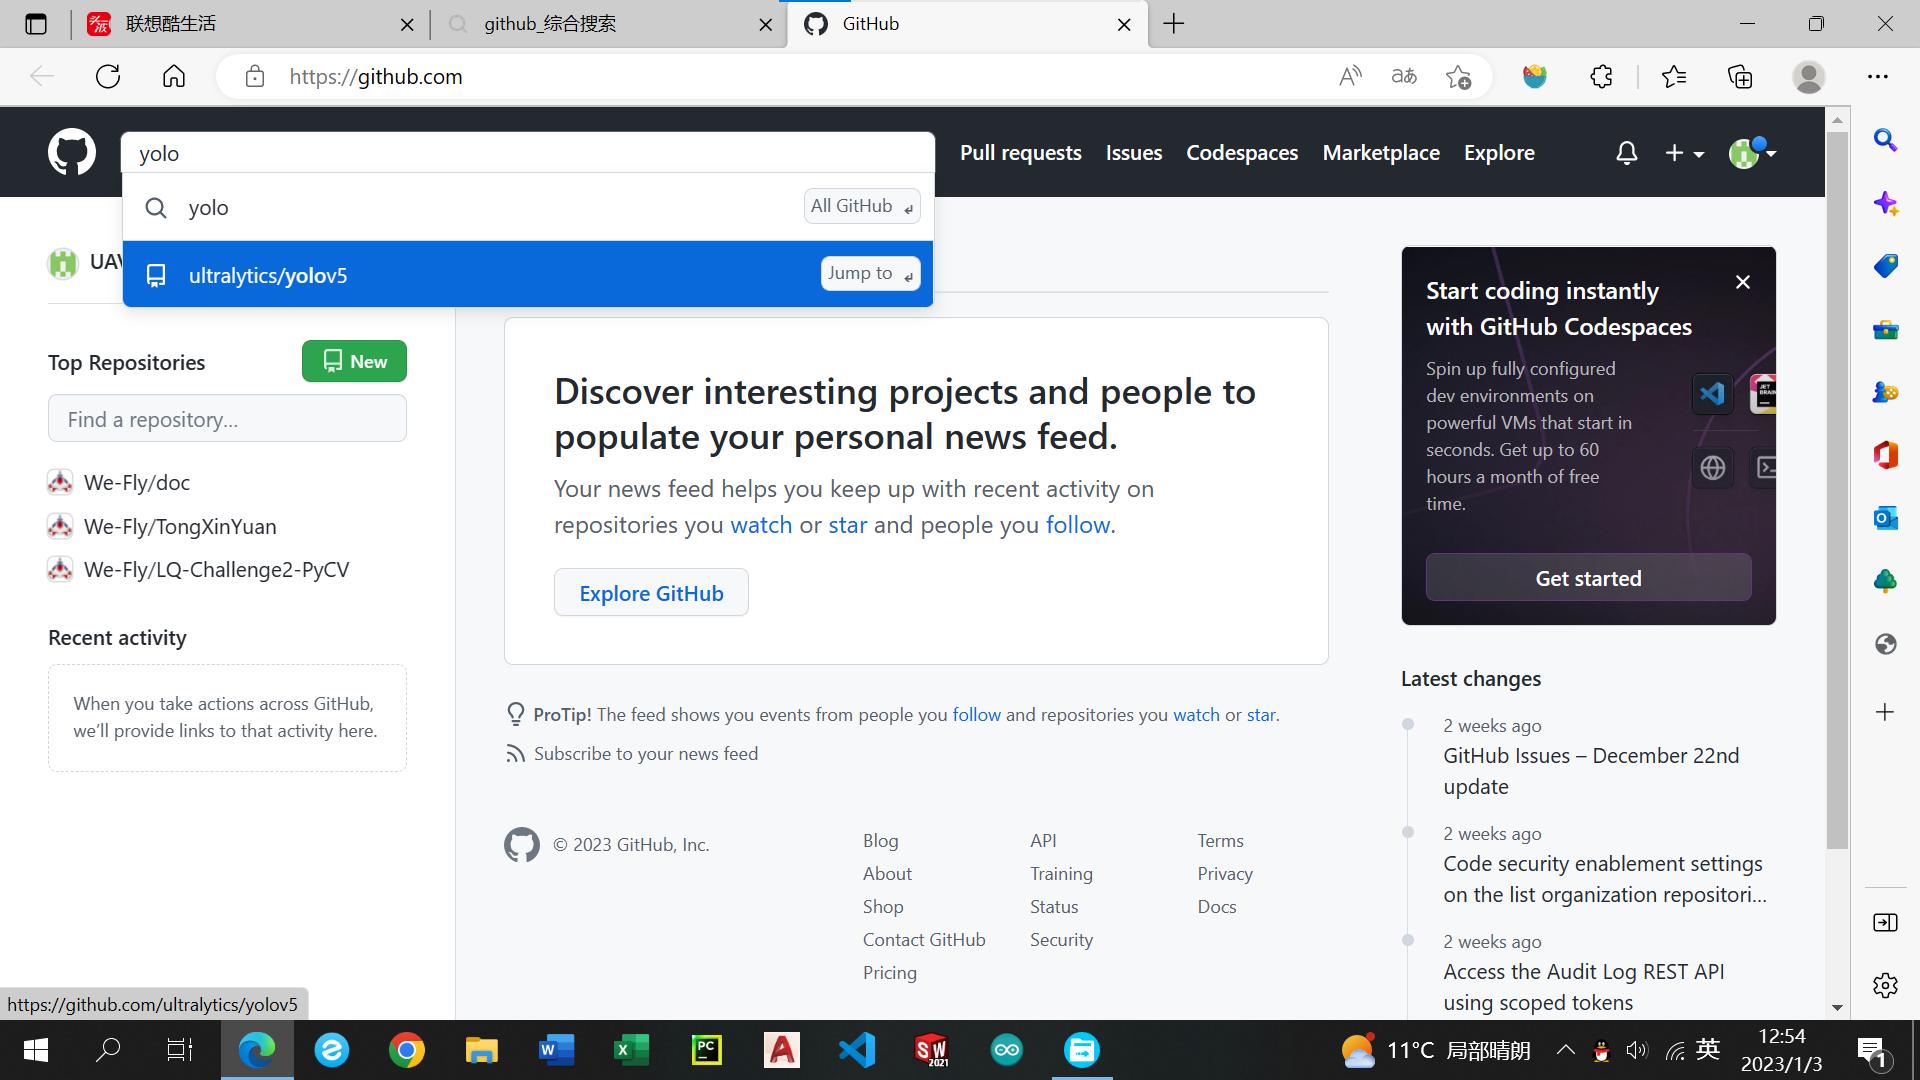
Task: Click the Edge sidebar settings gear
Action: click(1885, 985)
